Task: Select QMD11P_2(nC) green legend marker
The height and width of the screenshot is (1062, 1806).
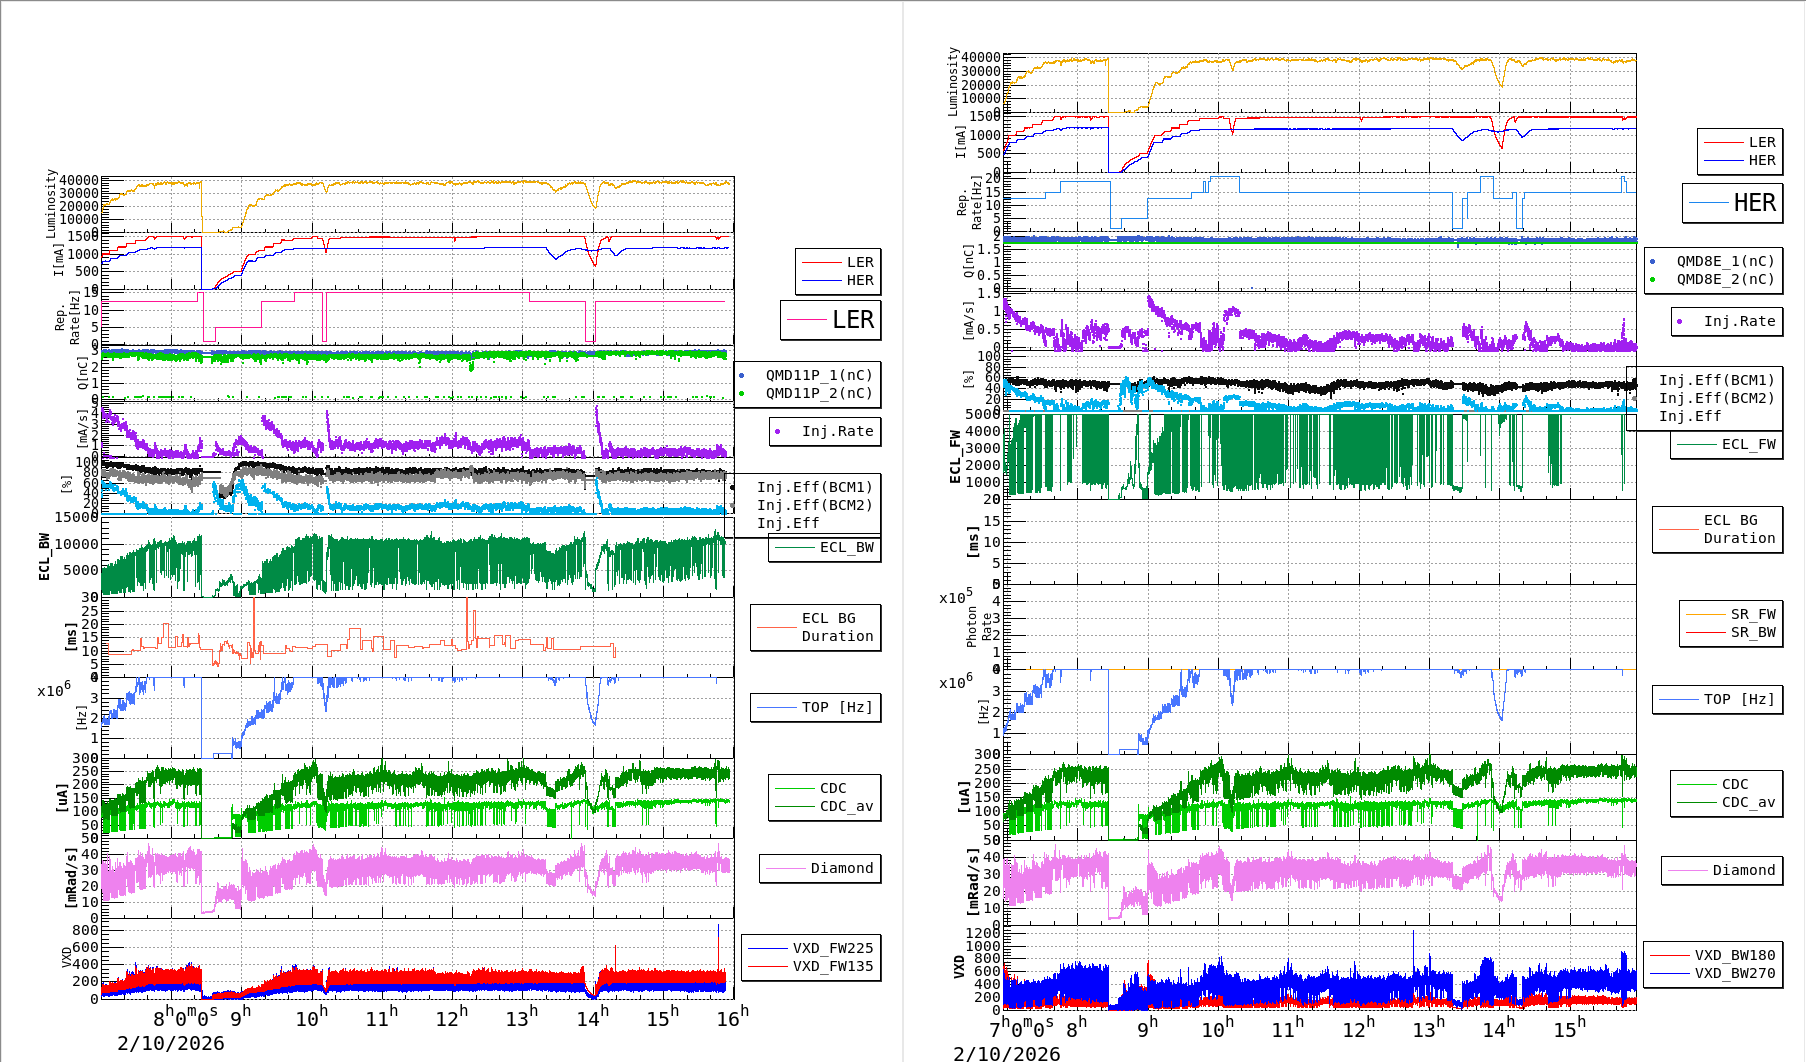Action: (x=742, y=393)
